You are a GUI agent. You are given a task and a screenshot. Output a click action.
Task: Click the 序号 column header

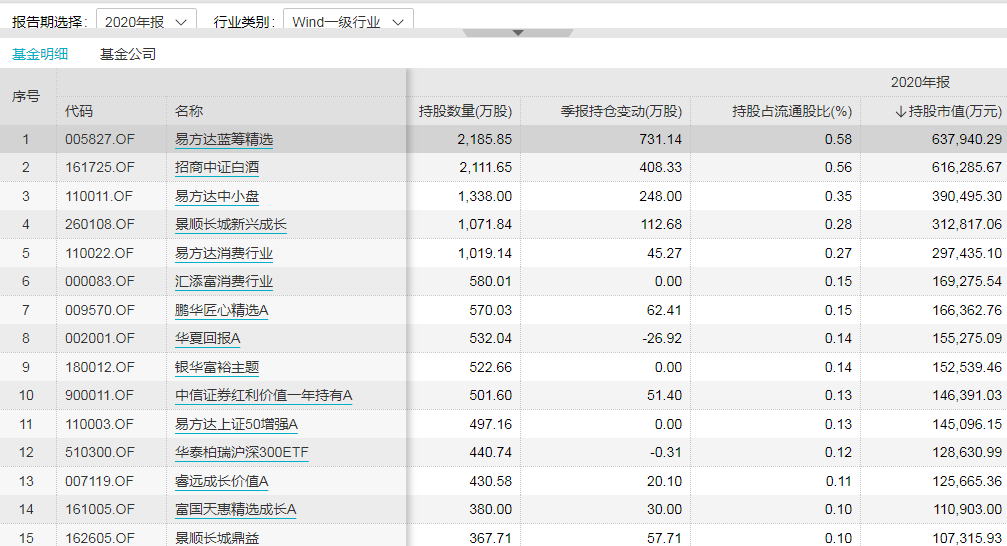point(26,96)
